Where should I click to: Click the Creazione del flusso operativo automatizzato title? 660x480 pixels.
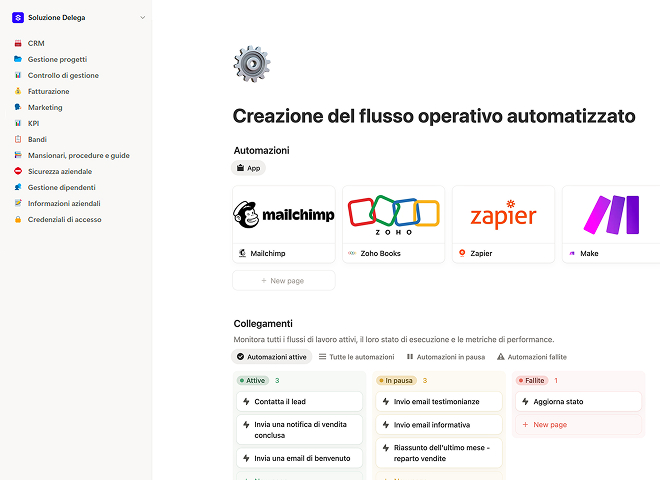(x=434, y=116)
